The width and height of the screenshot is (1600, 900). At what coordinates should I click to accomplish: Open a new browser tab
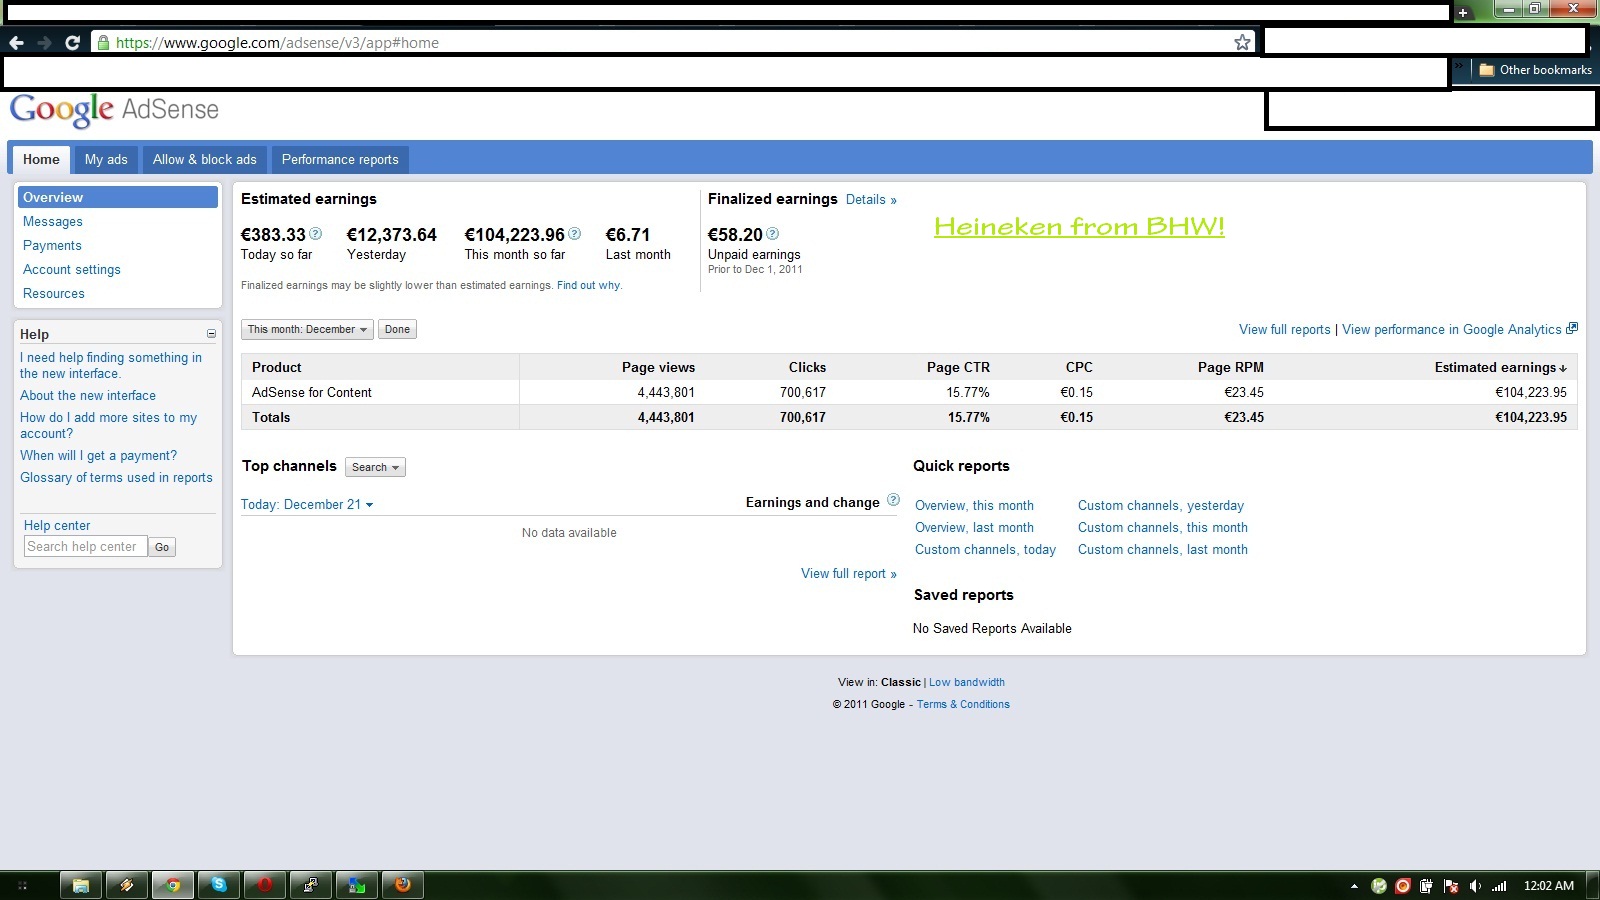(1463, 13)
